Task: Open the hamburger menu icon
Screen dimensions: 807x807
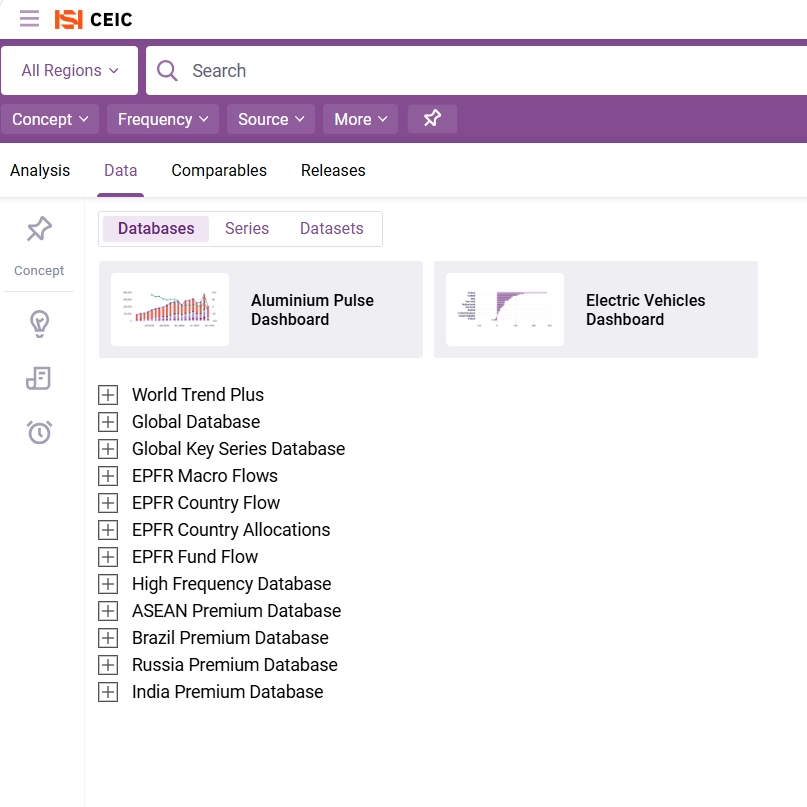Action: [x=30, y=19]
